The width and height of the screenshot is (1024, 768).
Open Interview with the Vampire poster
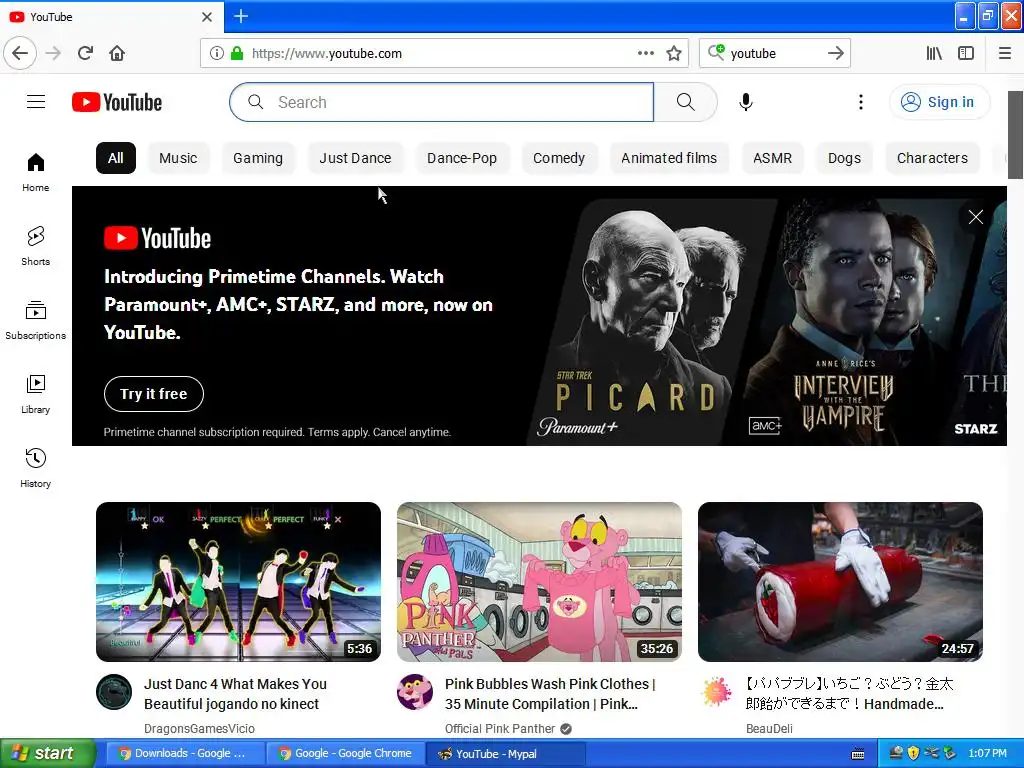pos(856,320)
